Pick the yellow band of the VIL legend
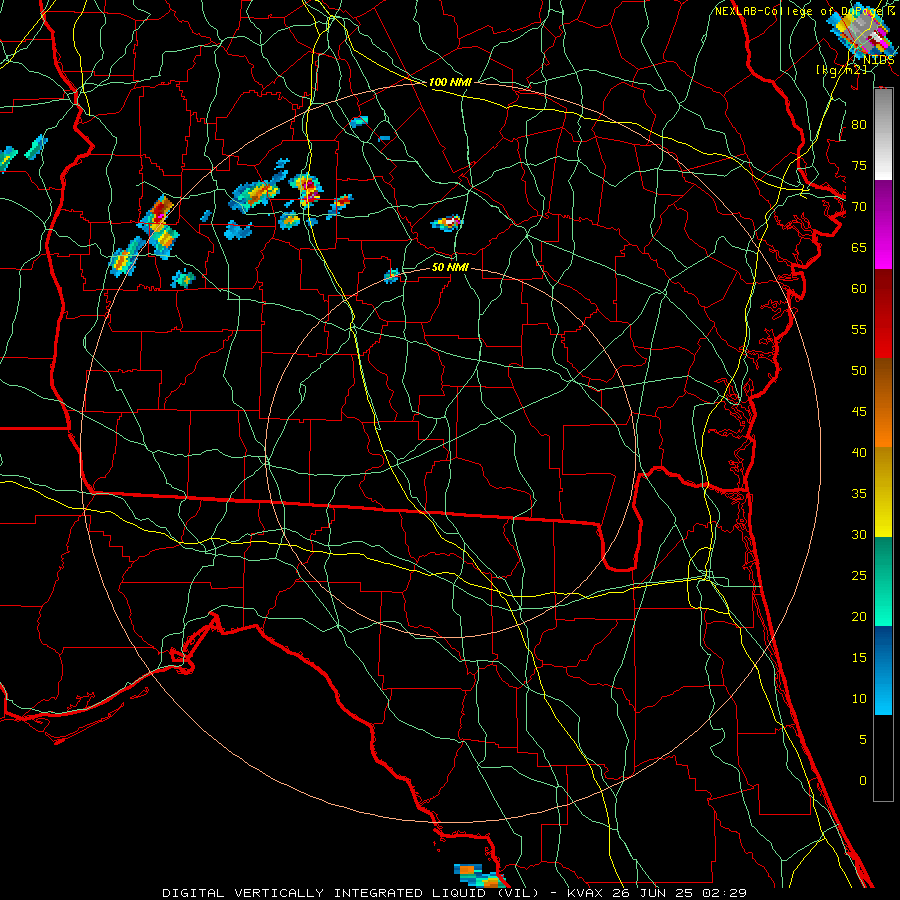This screenshot has width=900, height=900. [883, 492]
